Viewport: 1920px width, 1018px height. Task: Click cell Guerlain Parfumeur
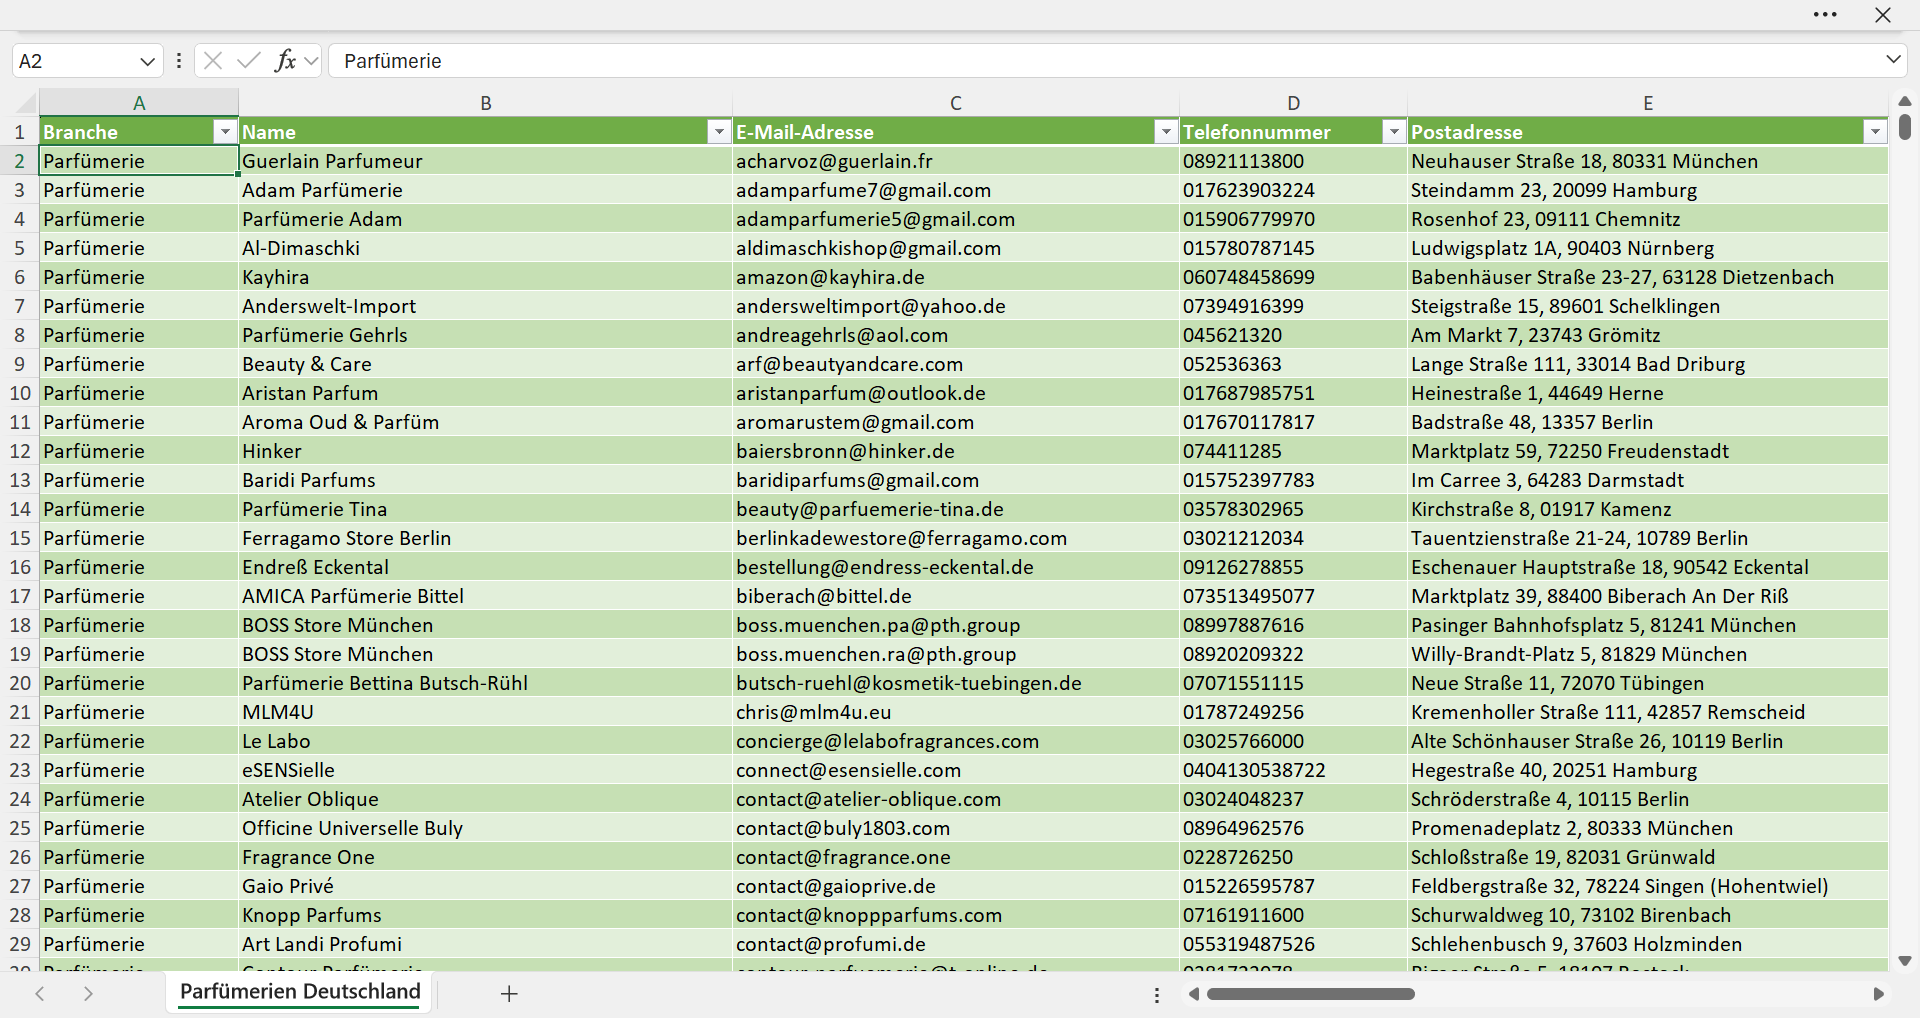[x=486, y=161]
